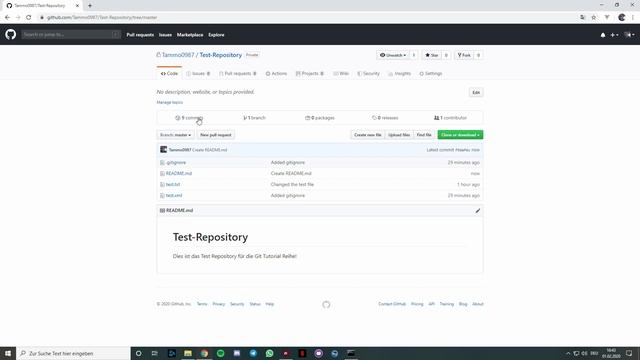Switch to the repository Issues tab
640x360 pixels.
(198, 73)
